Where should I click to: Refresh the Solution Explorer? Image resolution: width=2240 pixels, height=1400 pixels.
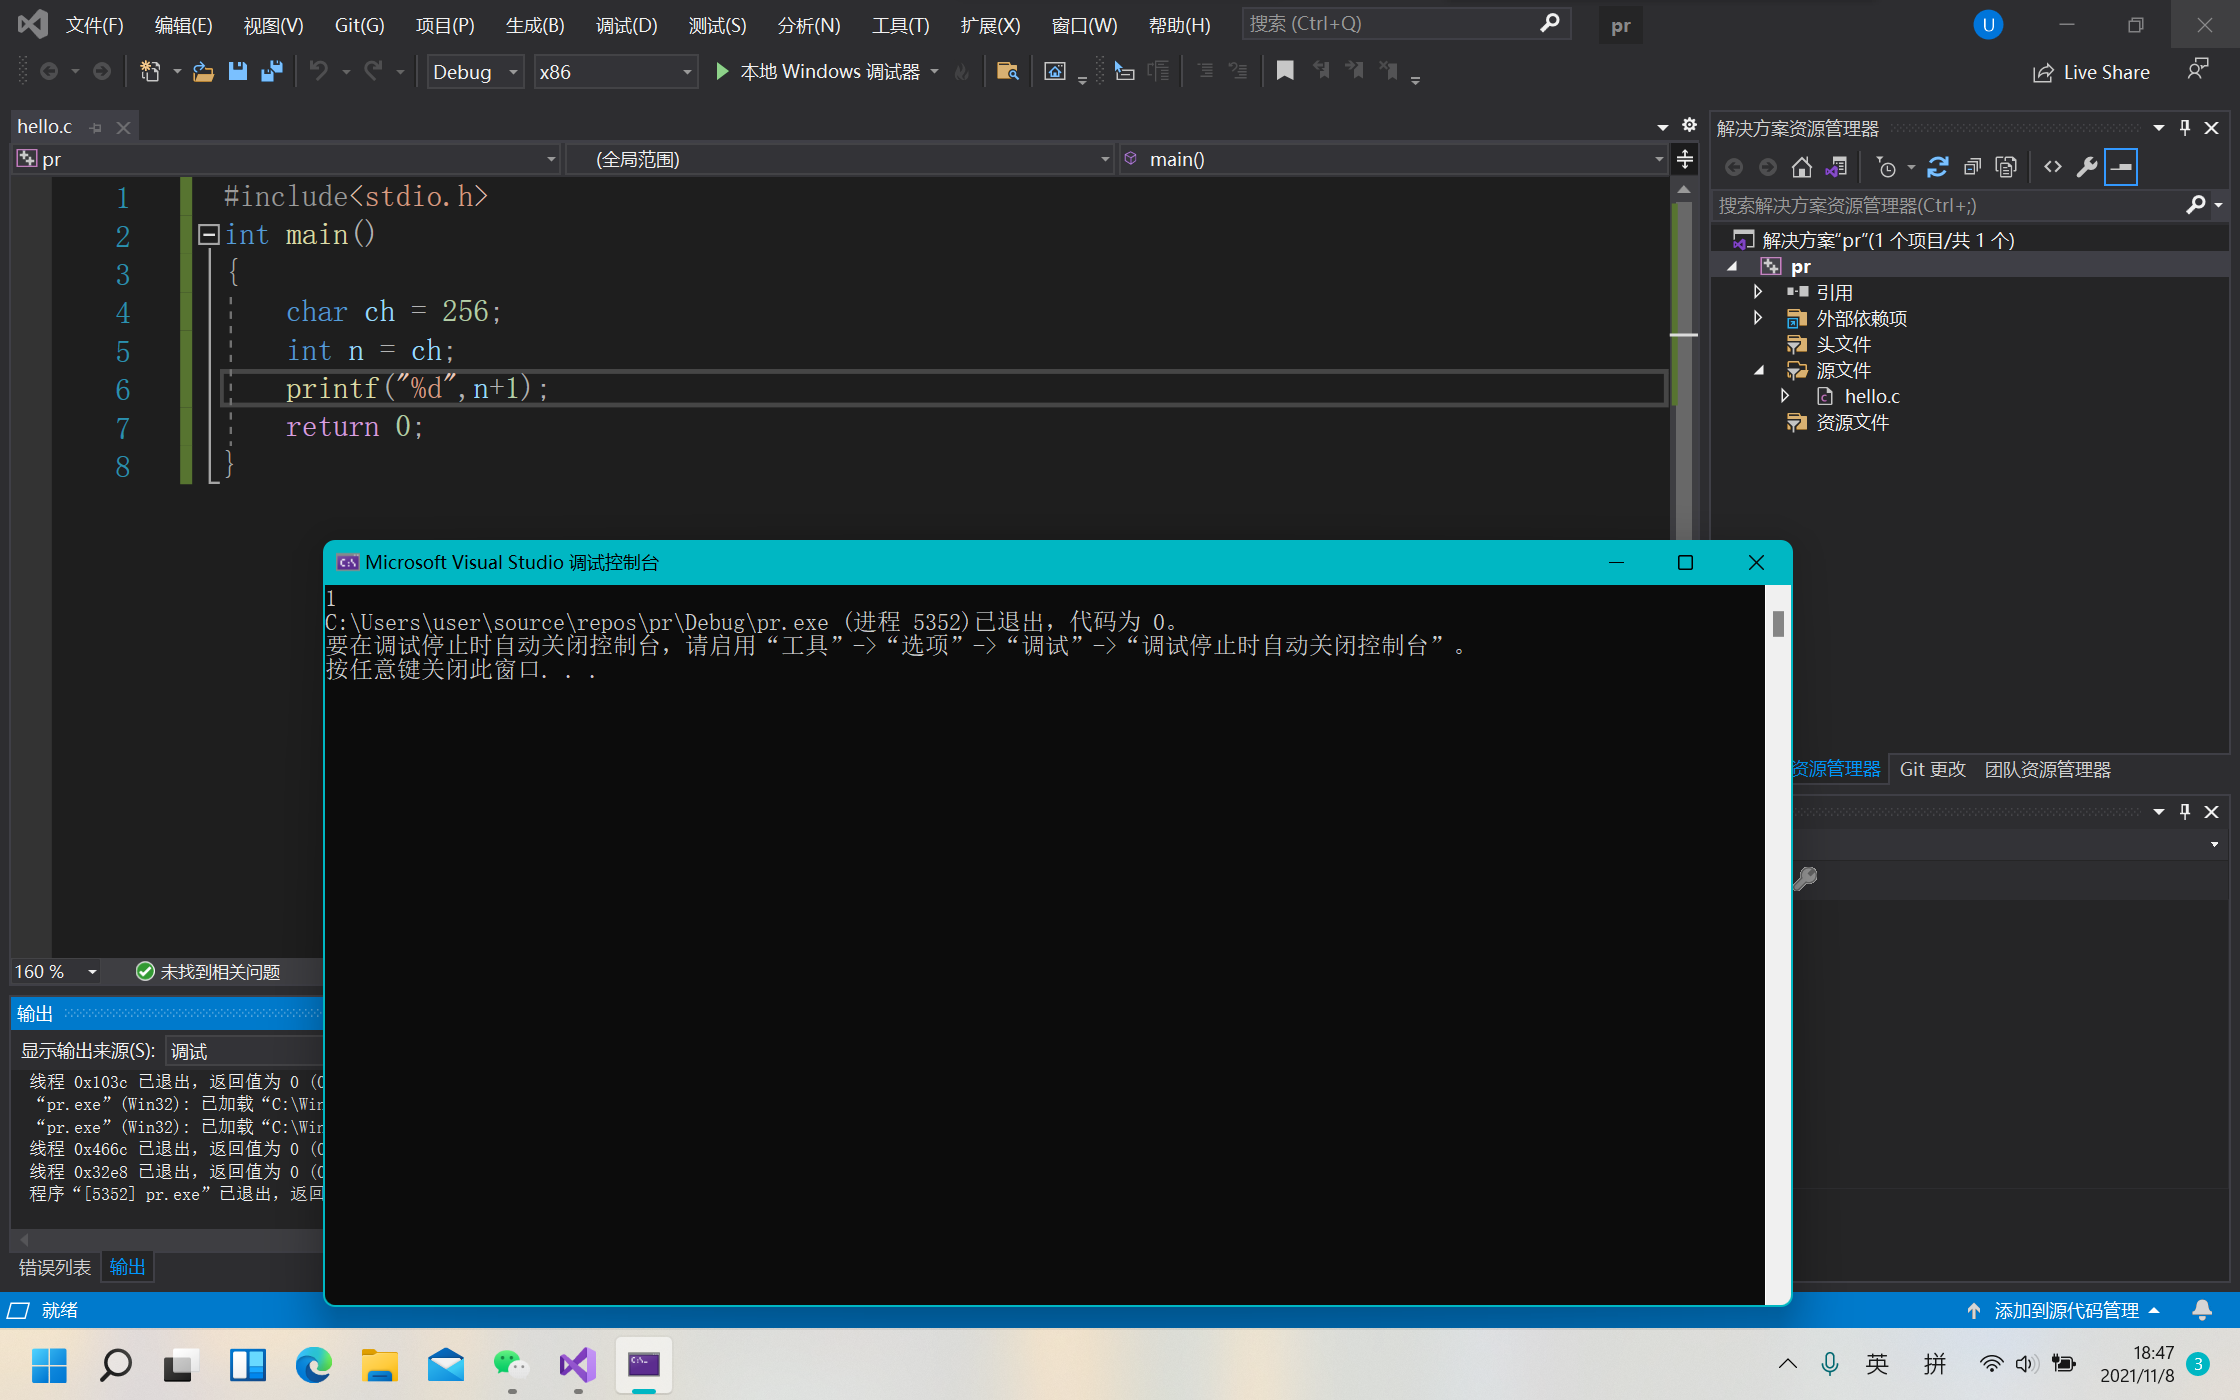pyautogui.click(x=1938, y=166)
